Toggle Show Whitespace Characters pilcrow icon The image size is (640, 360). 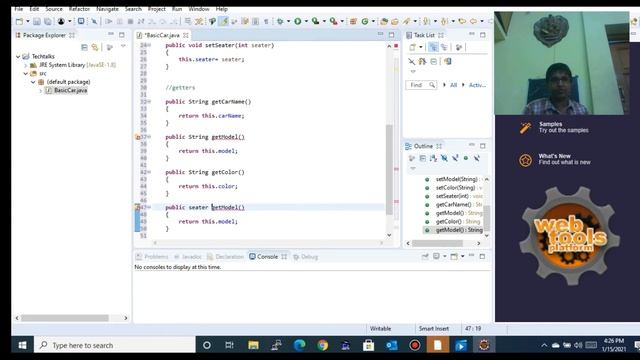point(266,21)
